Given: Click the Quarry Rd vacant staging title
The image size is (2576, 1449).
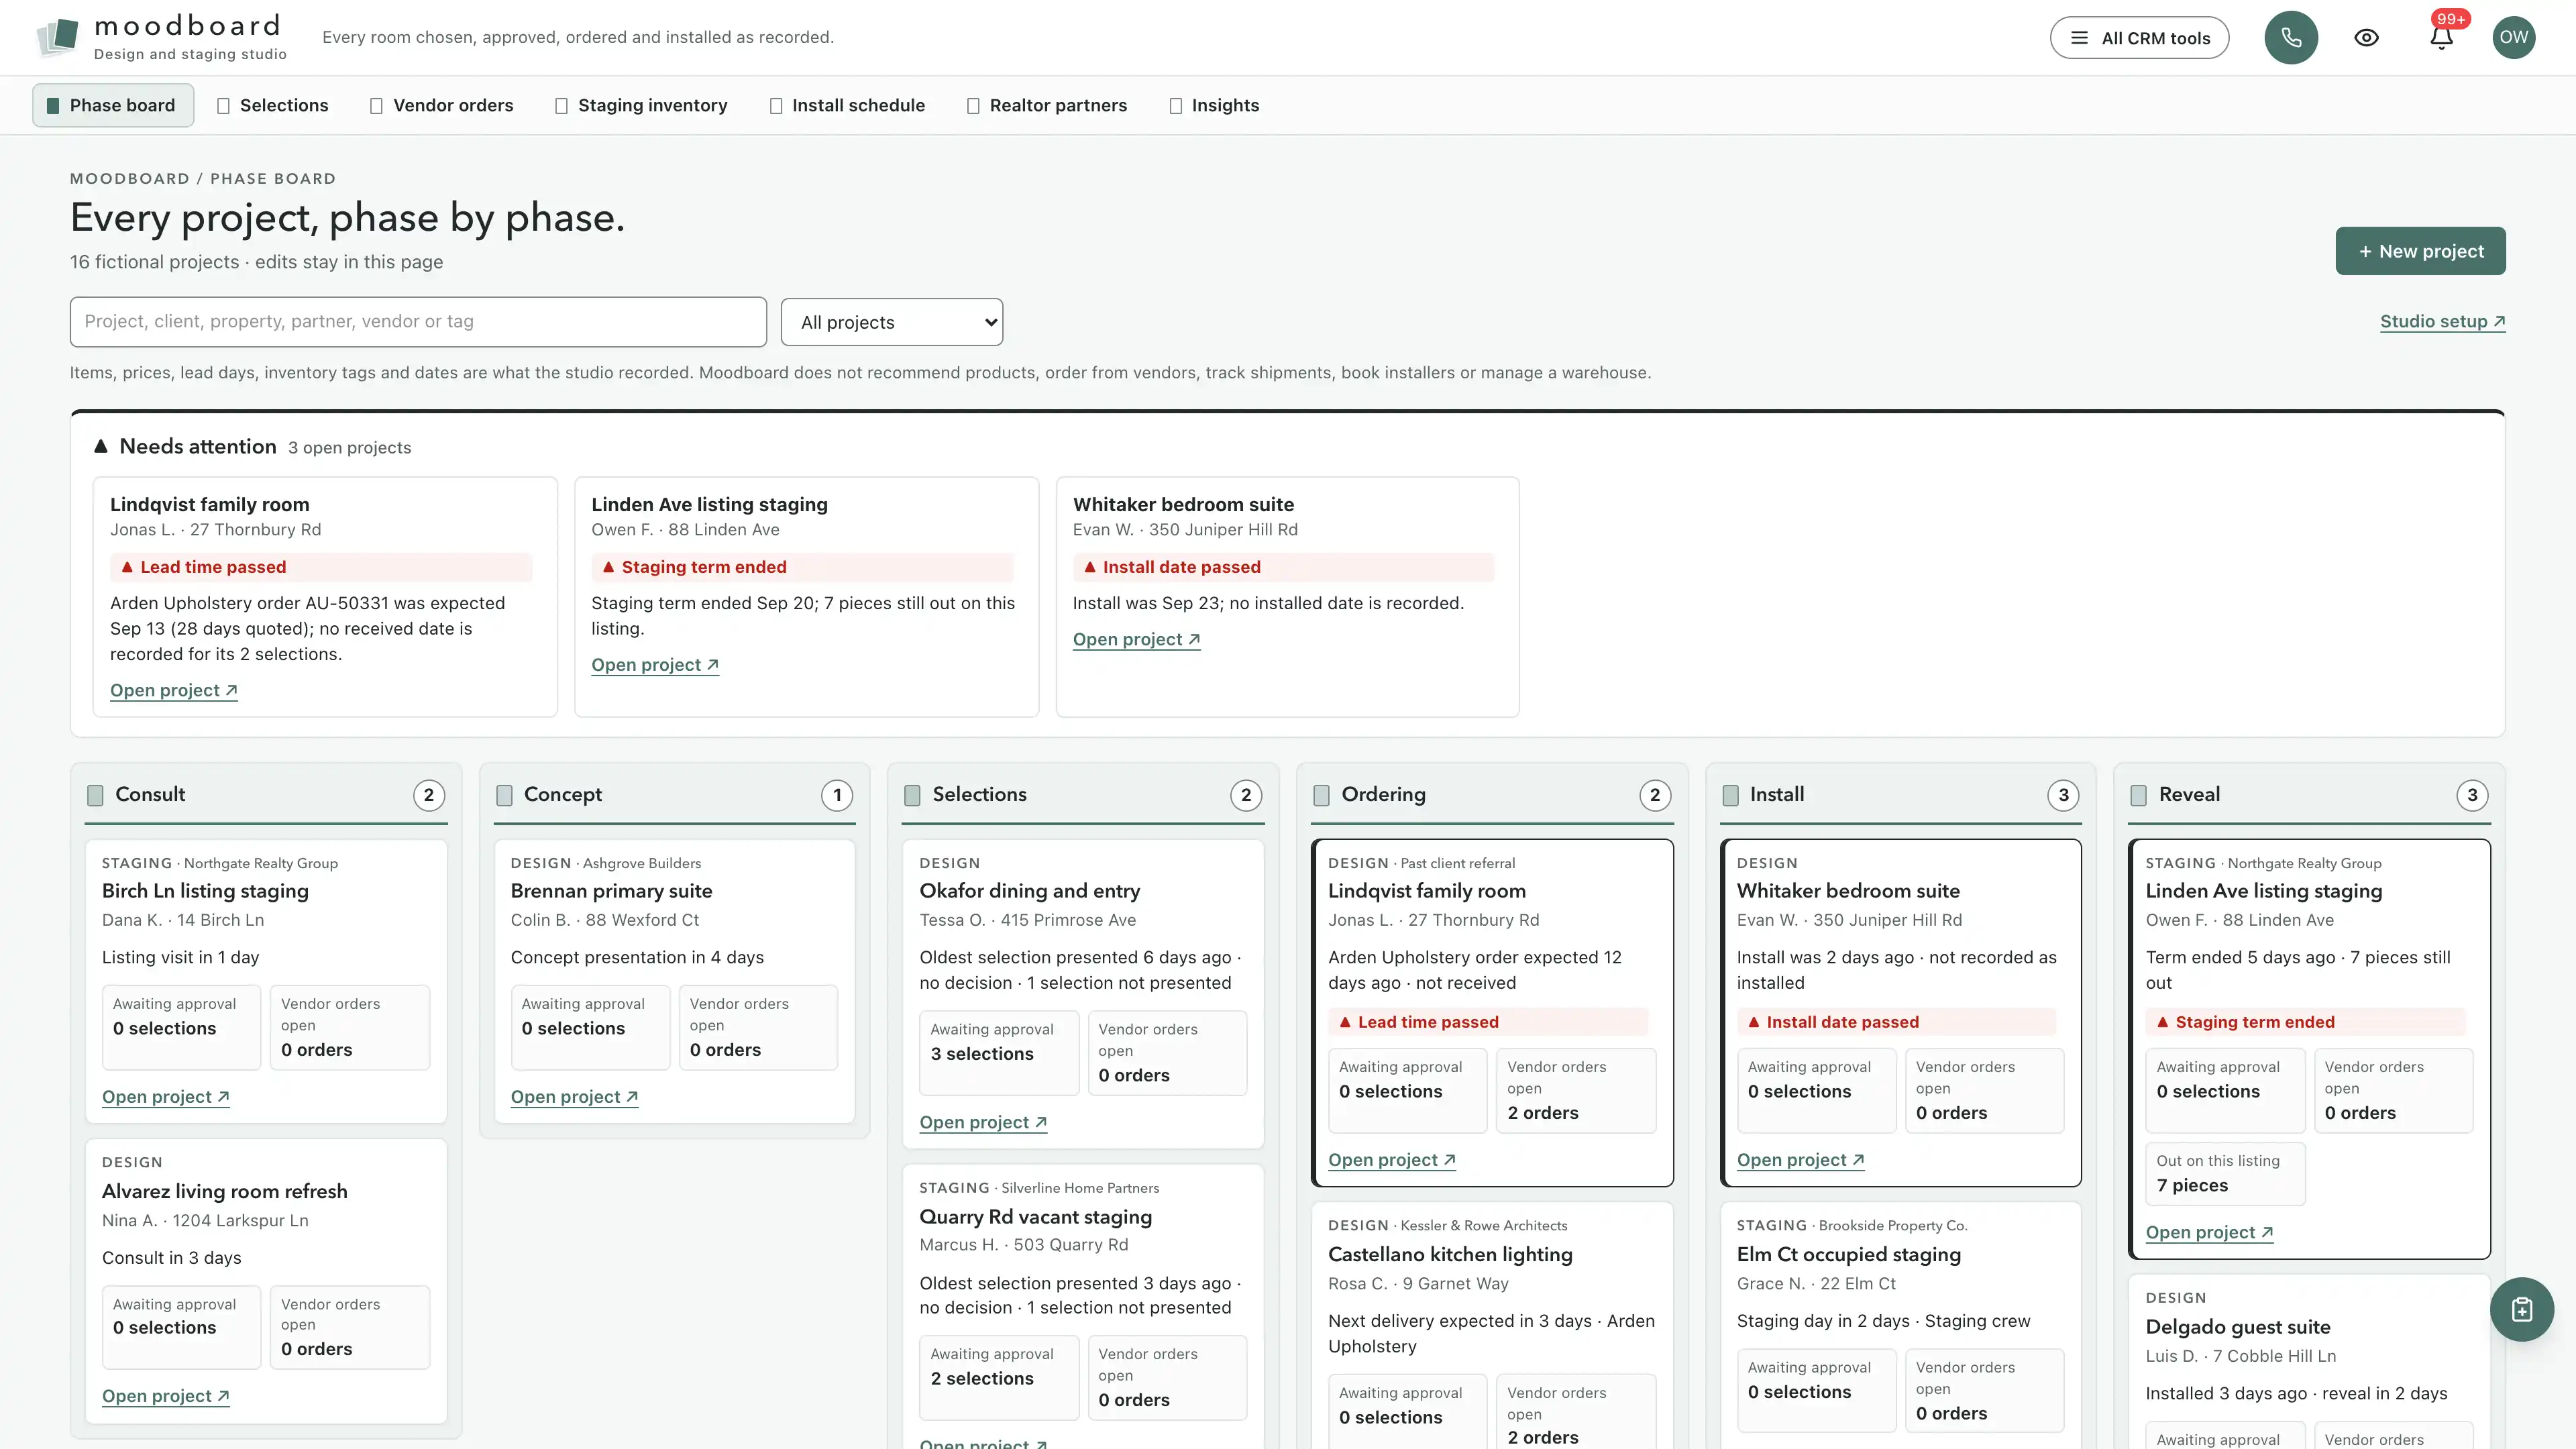Looking at the screenshot, I should tap(1036, 1217).
